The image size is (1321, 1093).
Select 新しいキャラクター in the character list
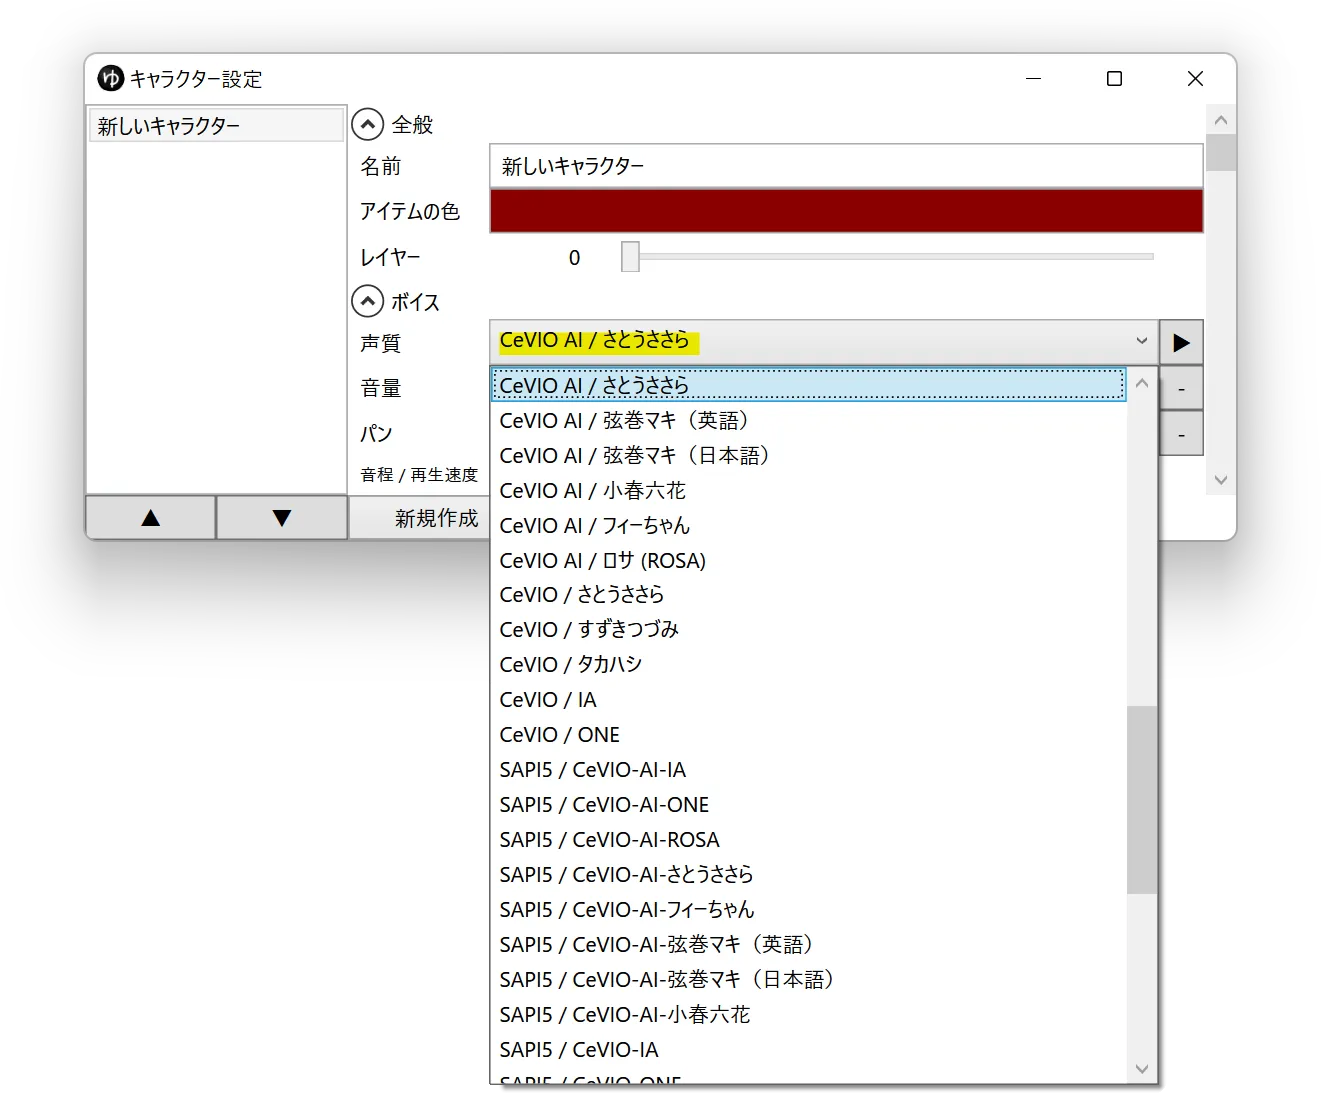point(216,125)
